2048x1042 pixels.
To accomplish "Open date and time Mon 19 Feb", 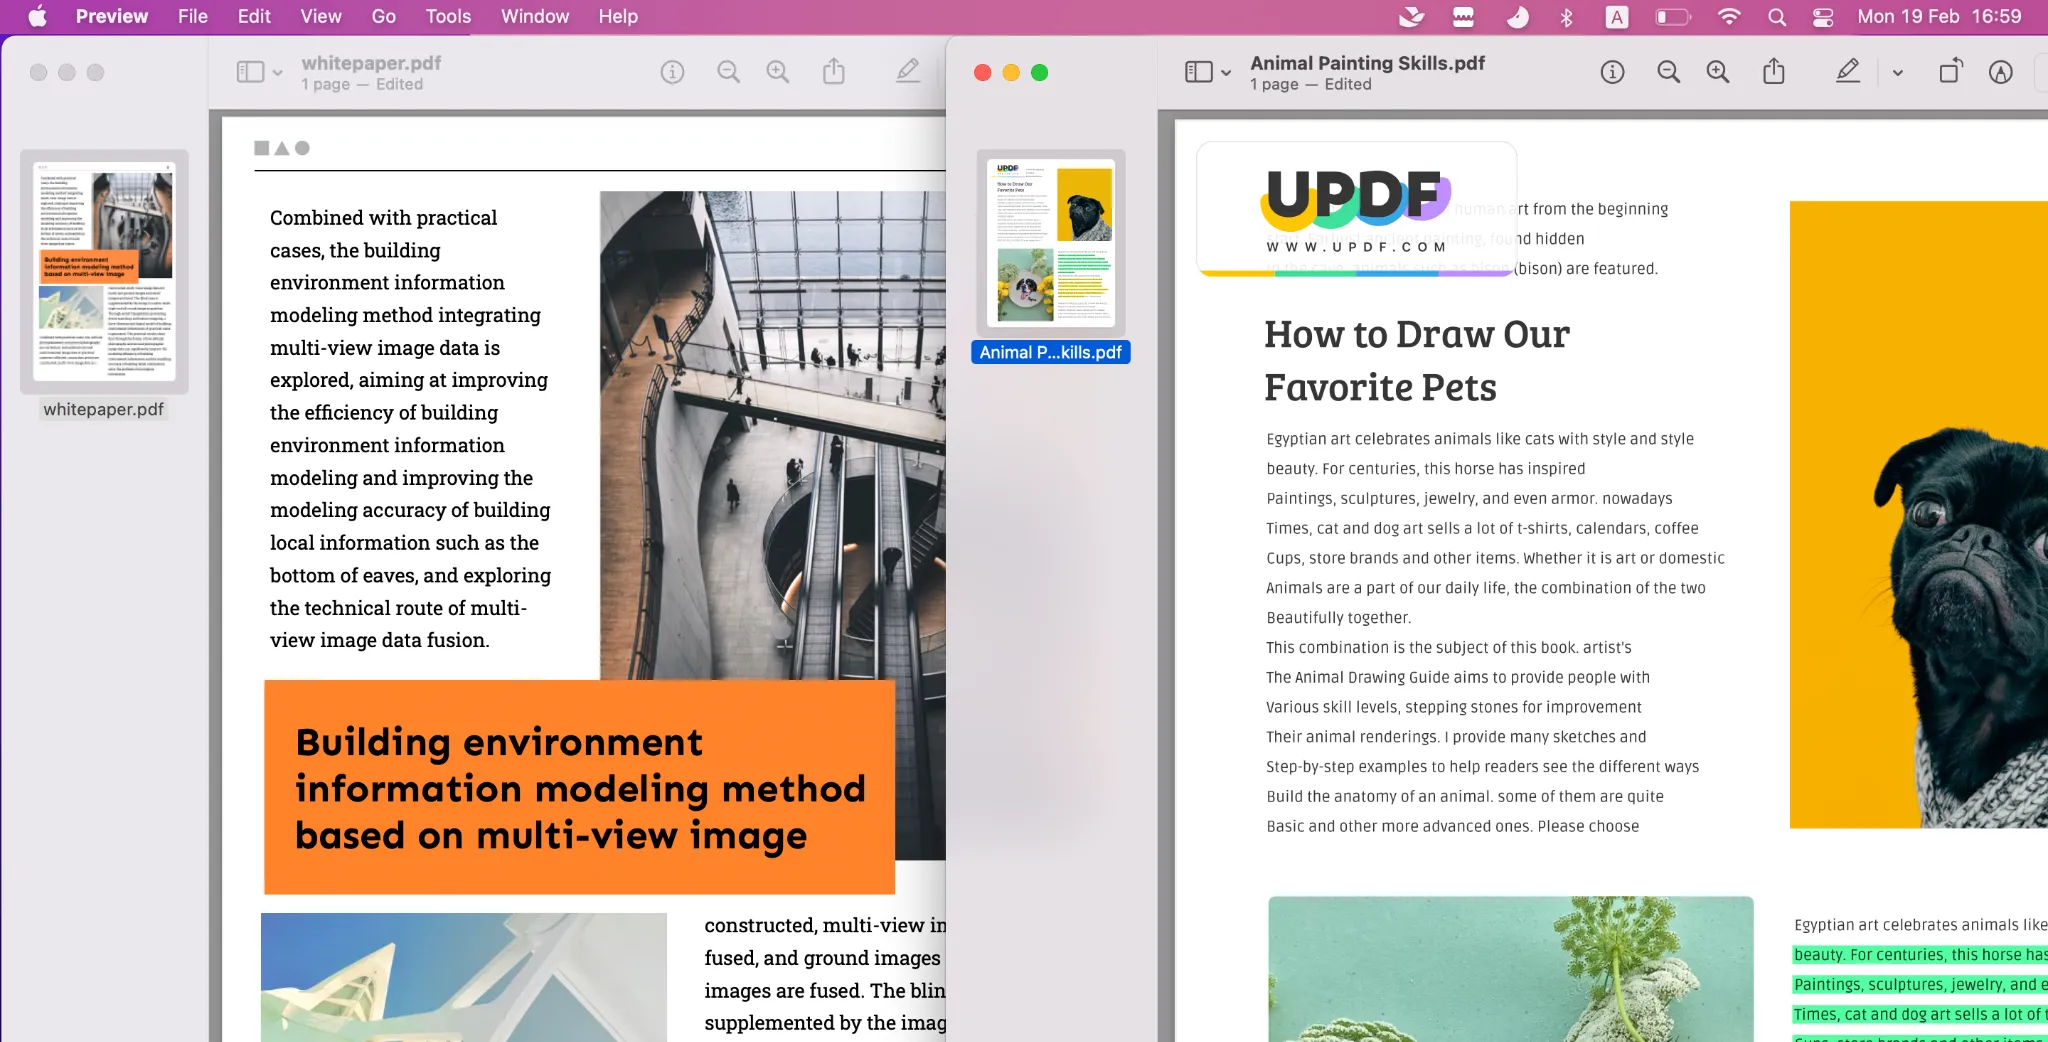I will (1938, 16).
